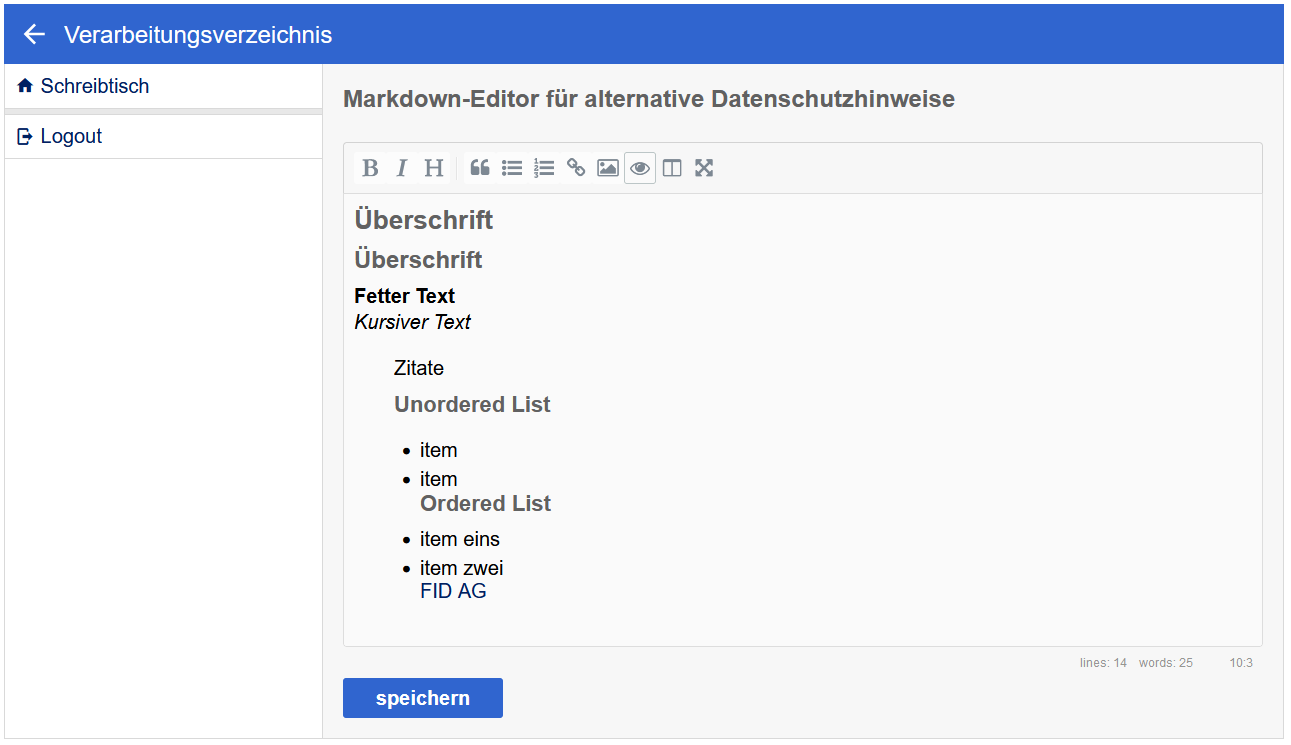The height and width of the screenshot is (745, 1291).
Task: Insert an image using the picture icon
Action: click(608, 168)
